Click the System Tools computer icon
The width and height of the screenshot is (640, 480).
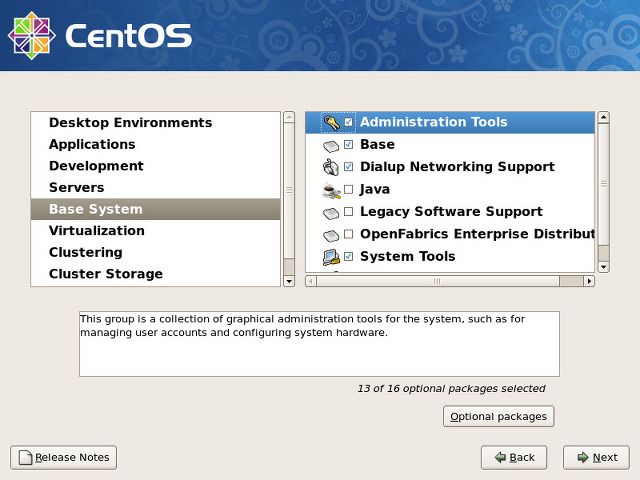point(331,257)
